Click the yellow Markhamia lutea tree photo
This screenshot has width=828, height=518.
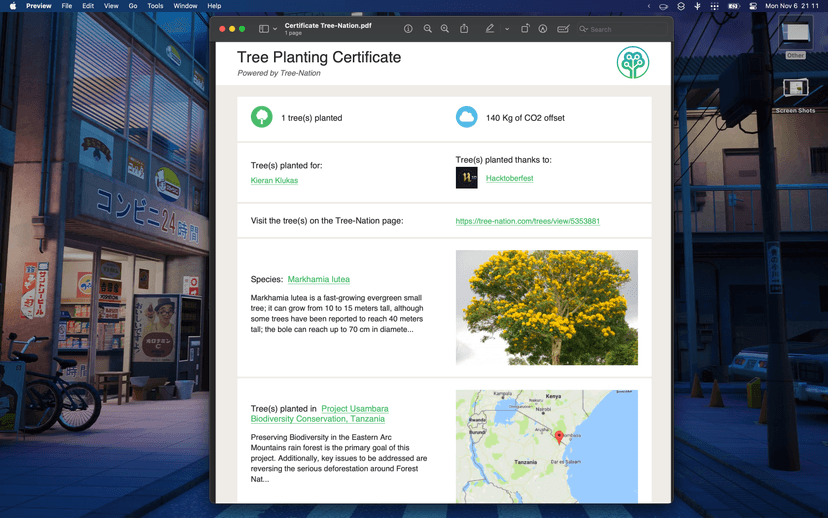(547, 307)
